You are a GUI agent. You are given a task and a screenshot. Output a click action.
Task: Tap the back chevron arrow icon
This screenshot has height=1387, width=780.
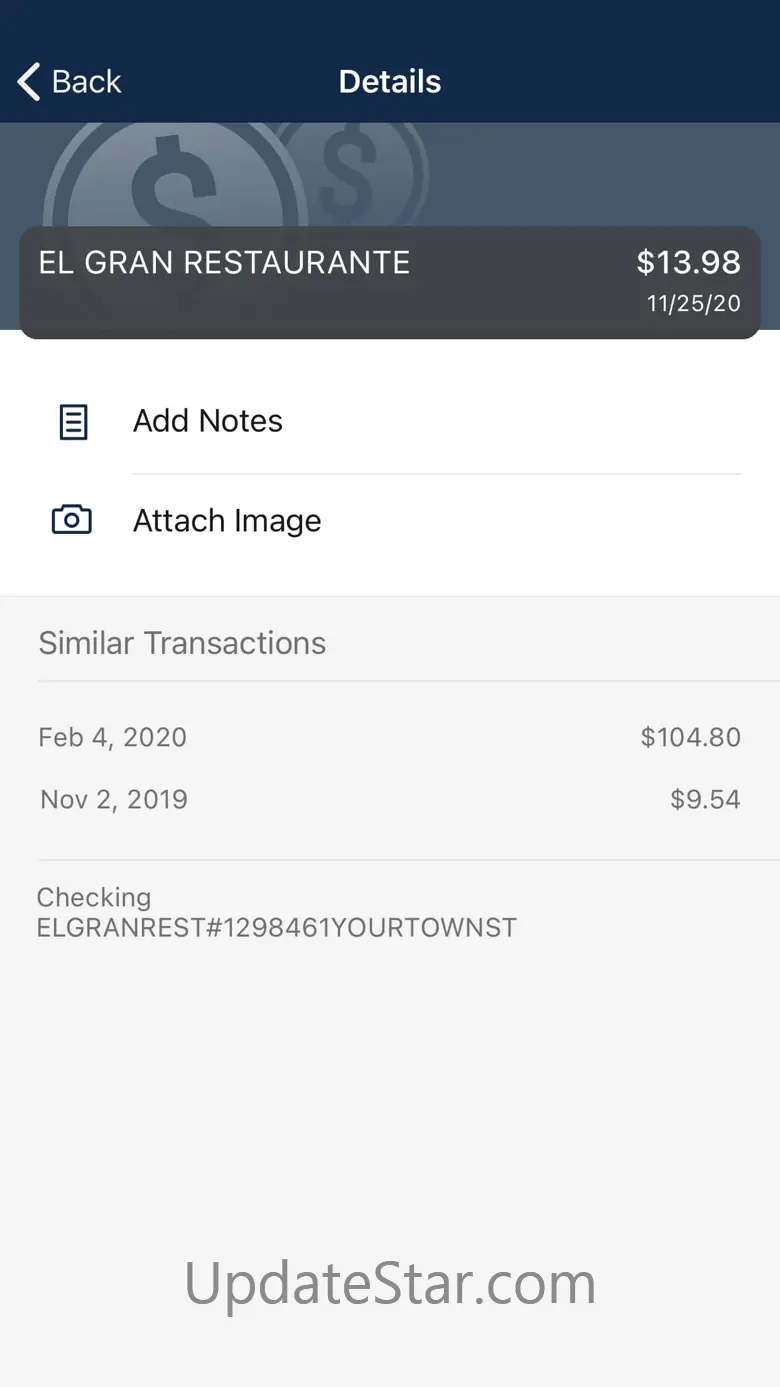pos(29,82)
